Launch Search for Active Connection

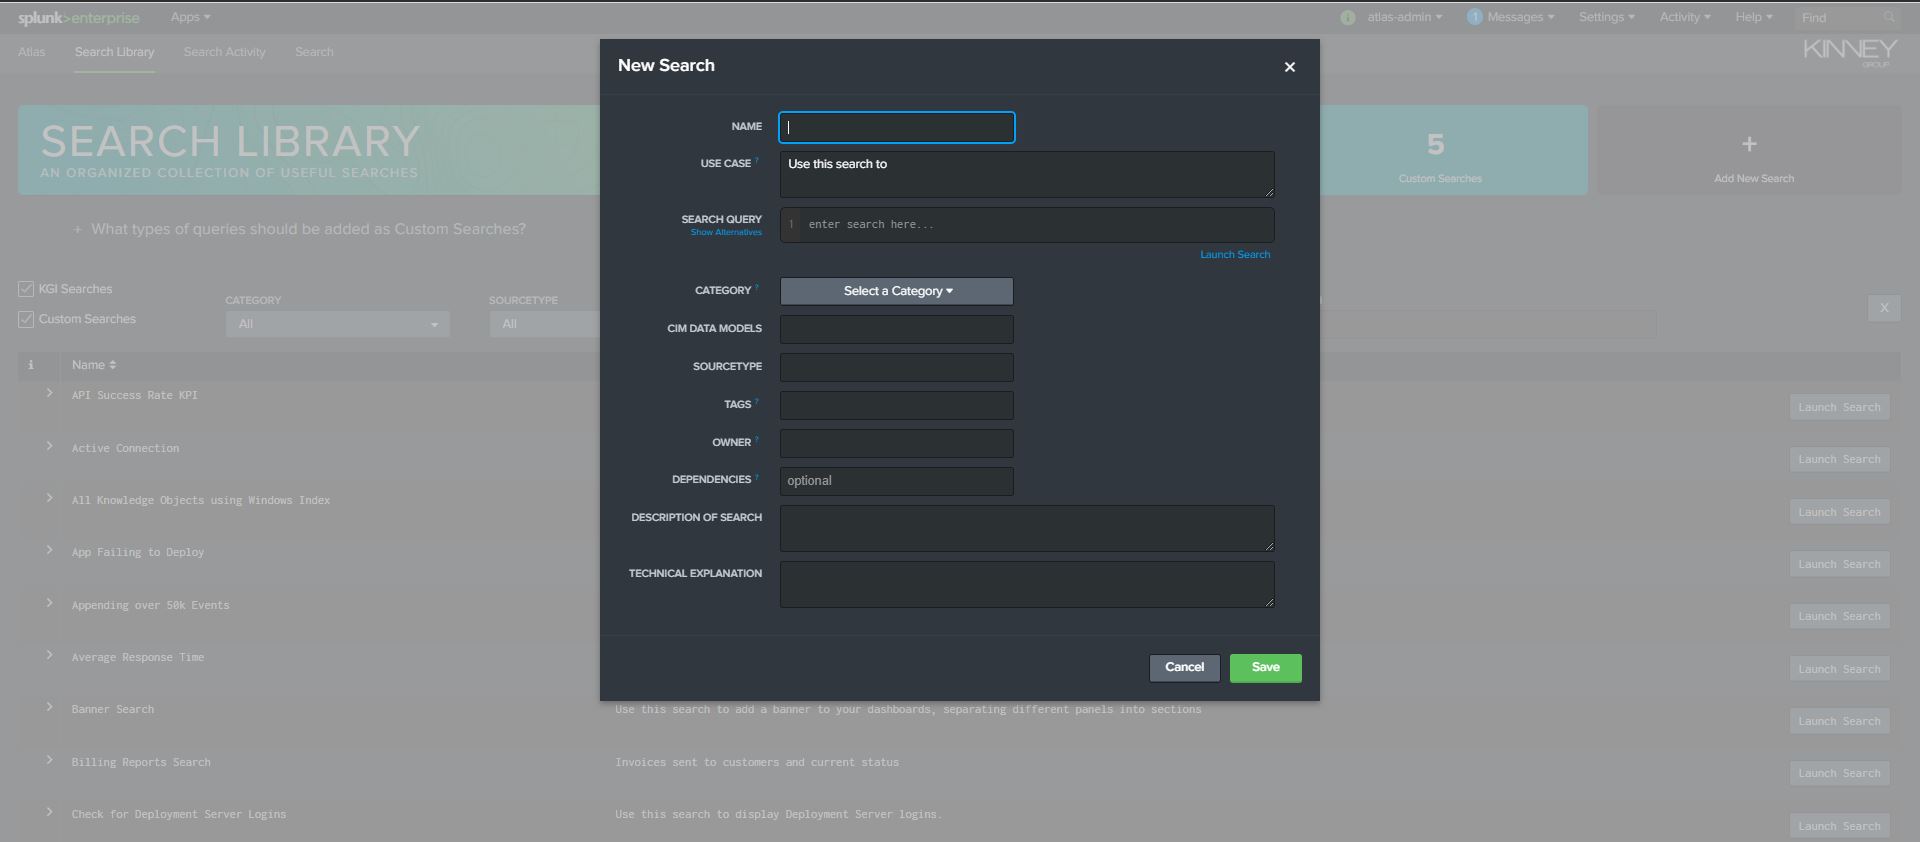point(1839,459)
